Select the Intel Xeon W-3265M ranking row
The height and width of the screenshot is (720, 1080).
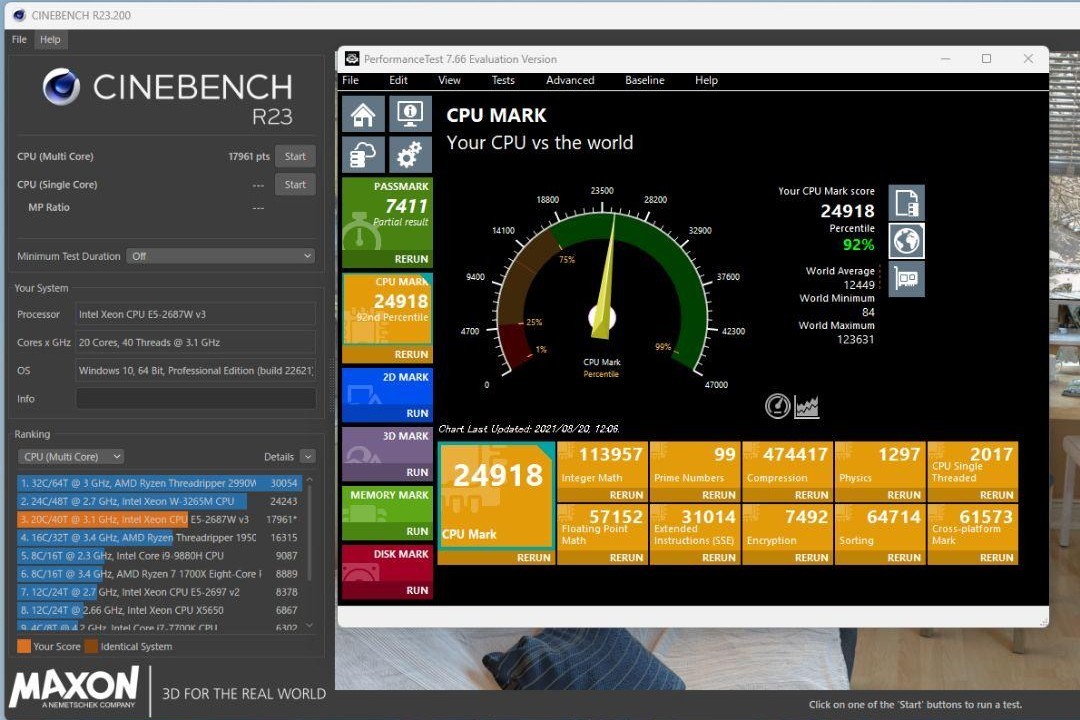click(x=158, y=501)
